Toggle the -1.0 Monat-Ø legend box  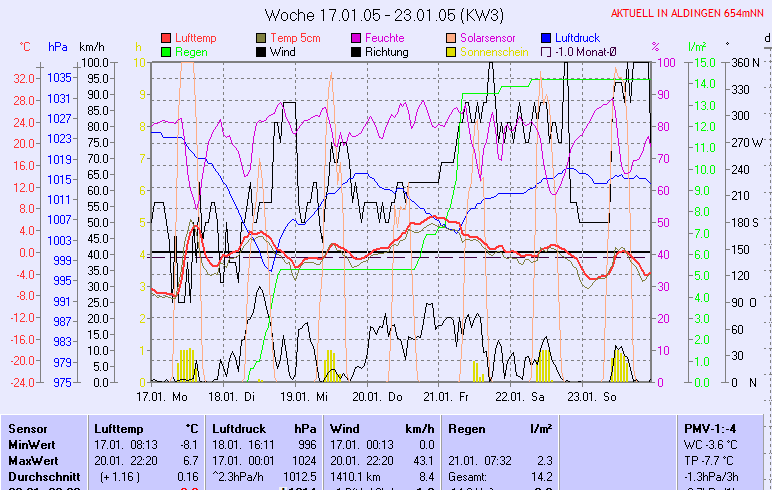click(x=547, y=52)
